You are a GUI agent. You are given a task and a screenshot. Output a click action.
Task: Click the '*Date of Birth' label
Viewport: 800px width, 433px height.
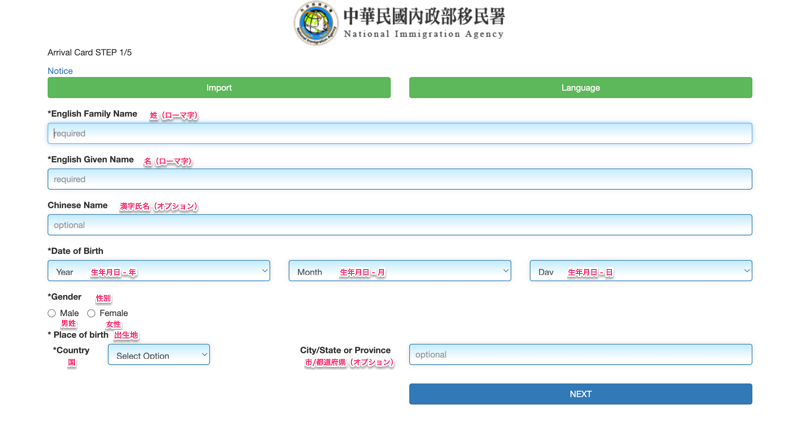[76, 251]
